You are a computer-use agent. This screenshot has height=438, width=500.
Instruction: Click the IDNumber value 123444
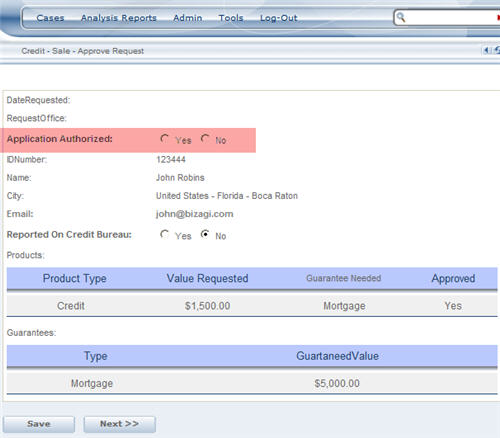171,159
